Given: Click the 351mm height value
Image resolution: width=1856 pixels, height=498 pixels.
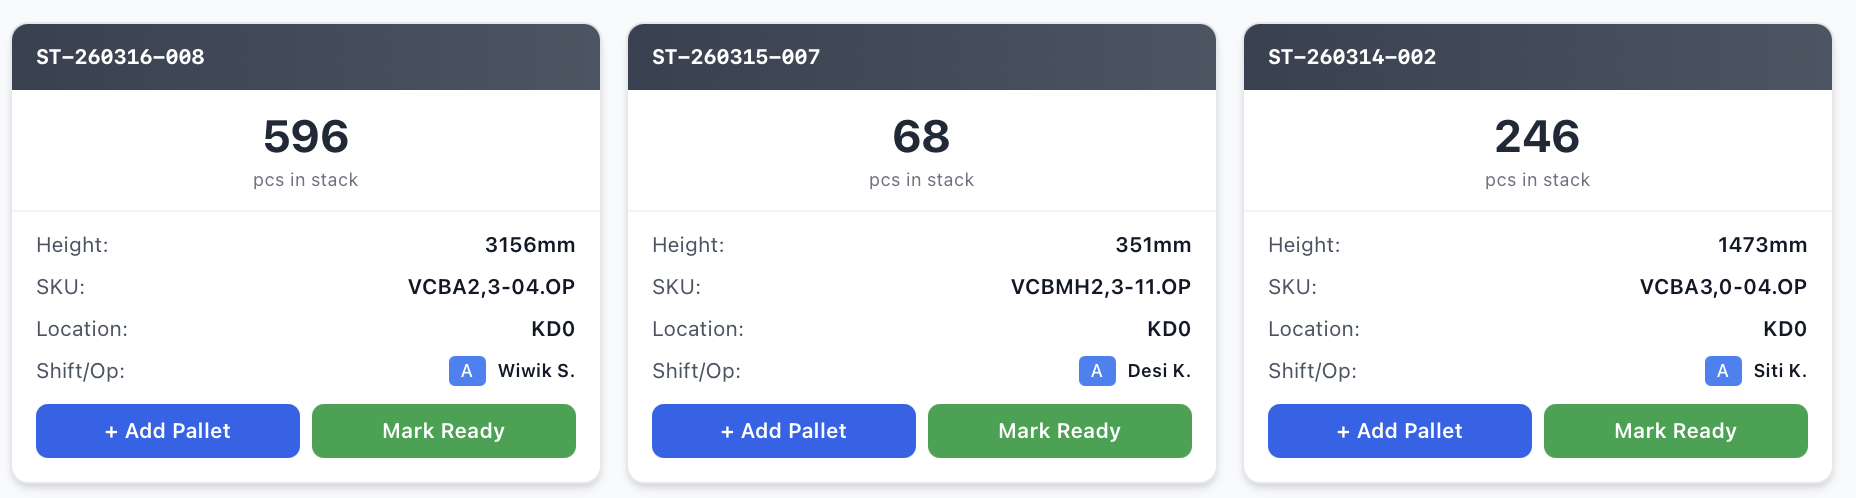Looking at the screenshot, I should pos(1153,245).
